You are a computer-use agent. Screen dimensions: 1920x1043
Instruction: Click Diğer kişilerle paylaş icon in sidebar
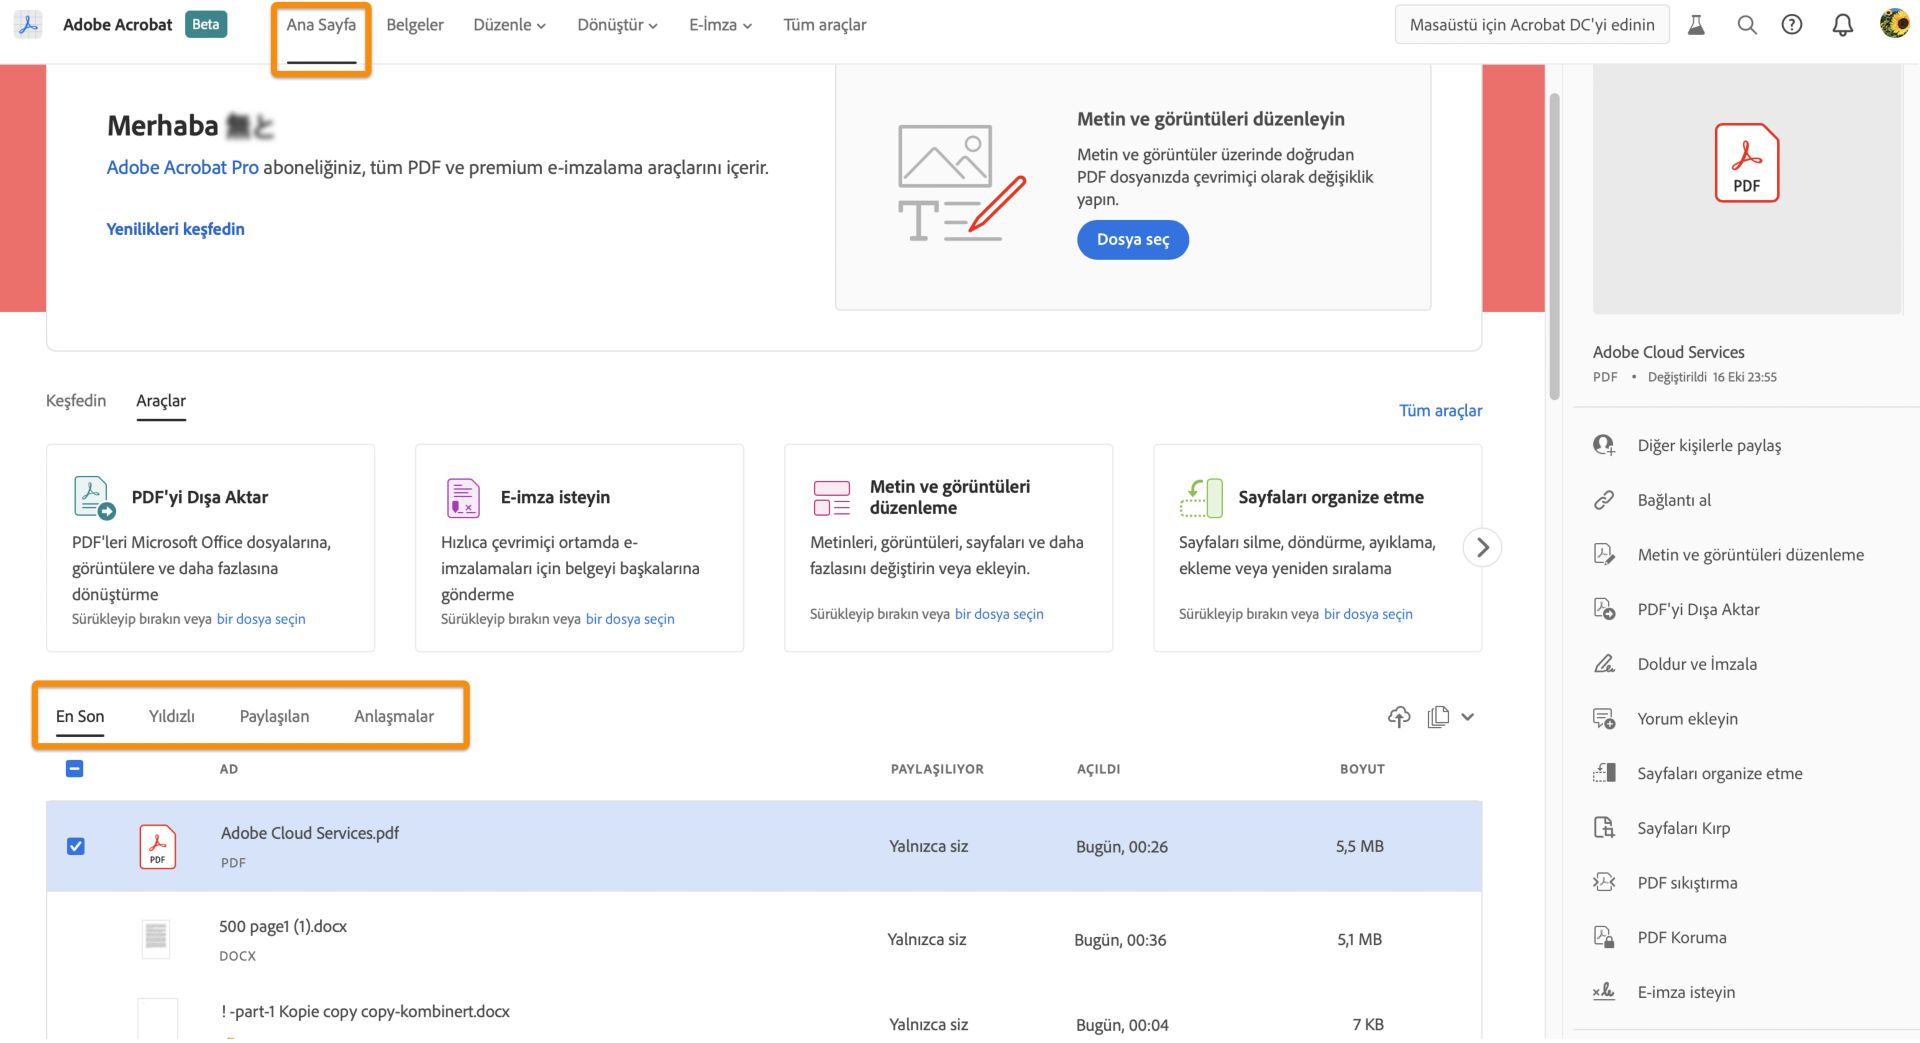coord(1604,446)
